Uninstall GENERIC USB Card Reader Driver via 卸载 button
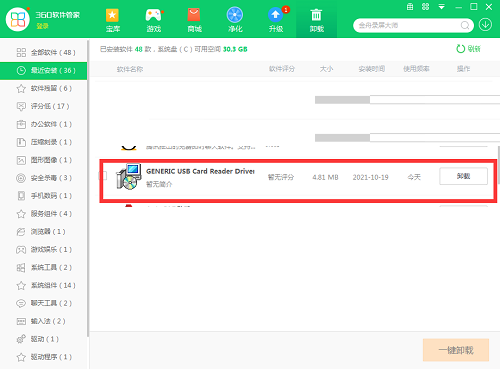Image resolution: width=500 pixels, height=369 pixels. (x=463, y=176)
